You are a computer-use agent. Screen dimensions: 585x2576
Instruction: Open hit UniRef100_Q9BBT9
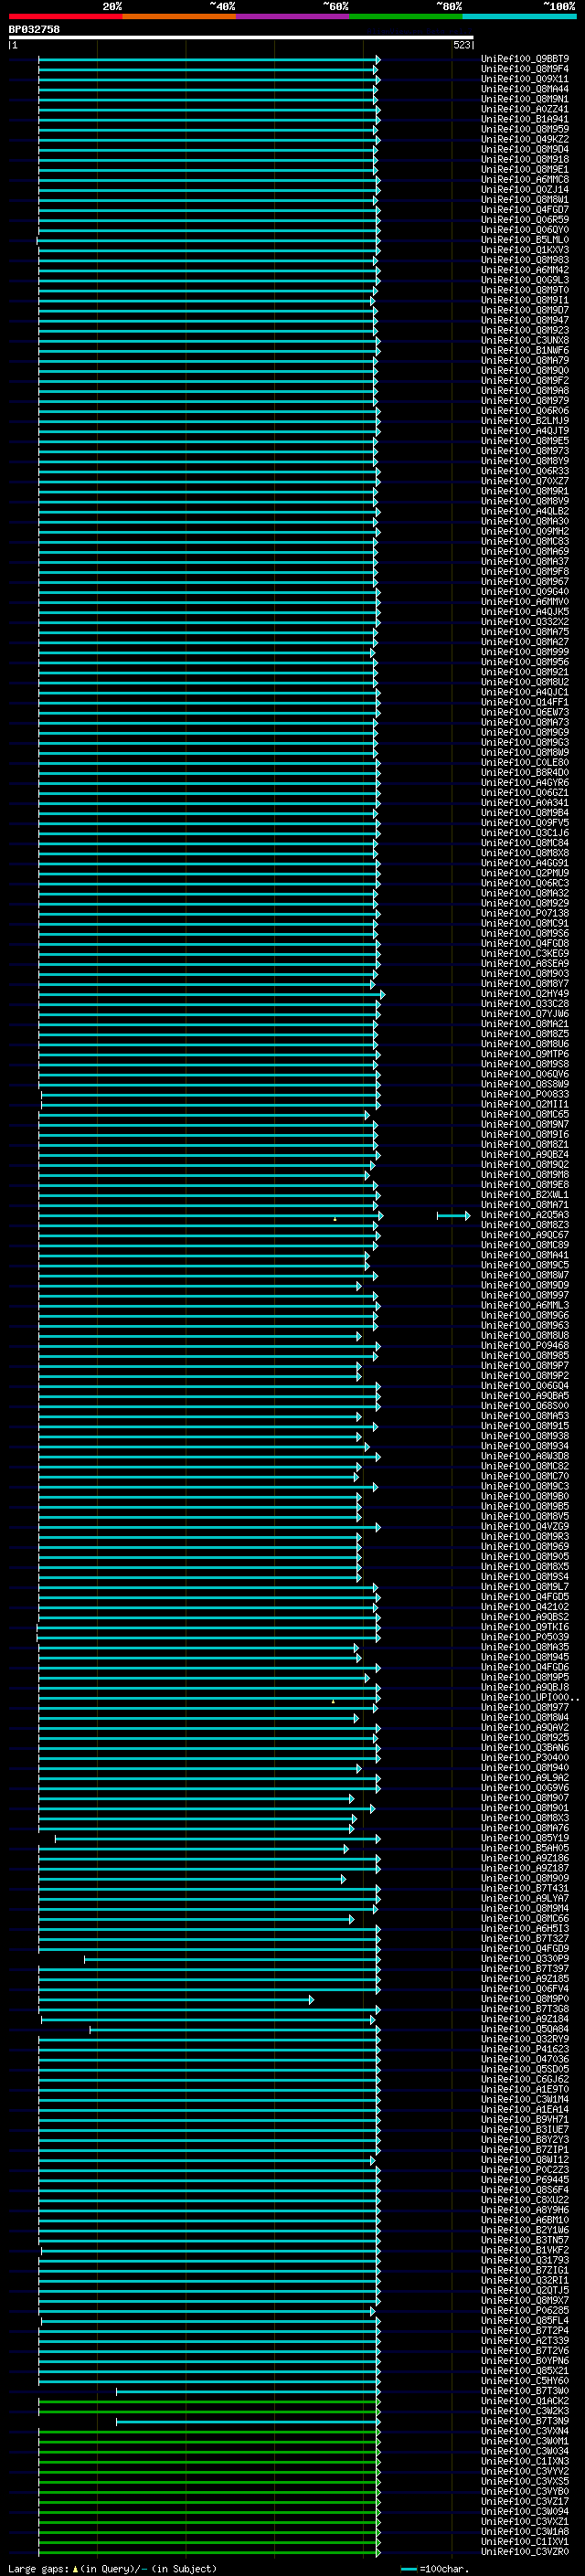coord(525,59)
